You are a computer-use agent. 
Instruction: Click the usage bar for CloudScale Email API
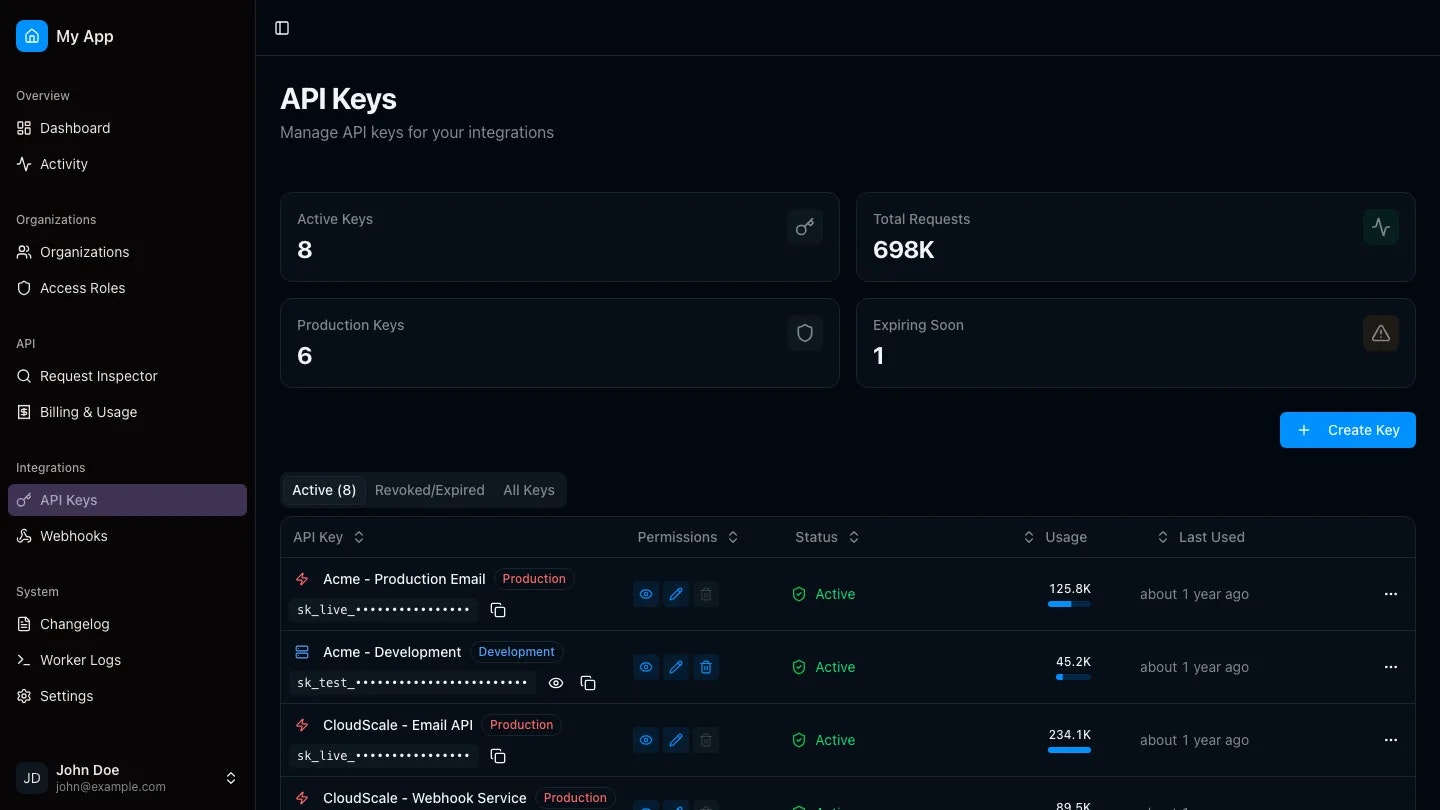[x=1070, y=749]
